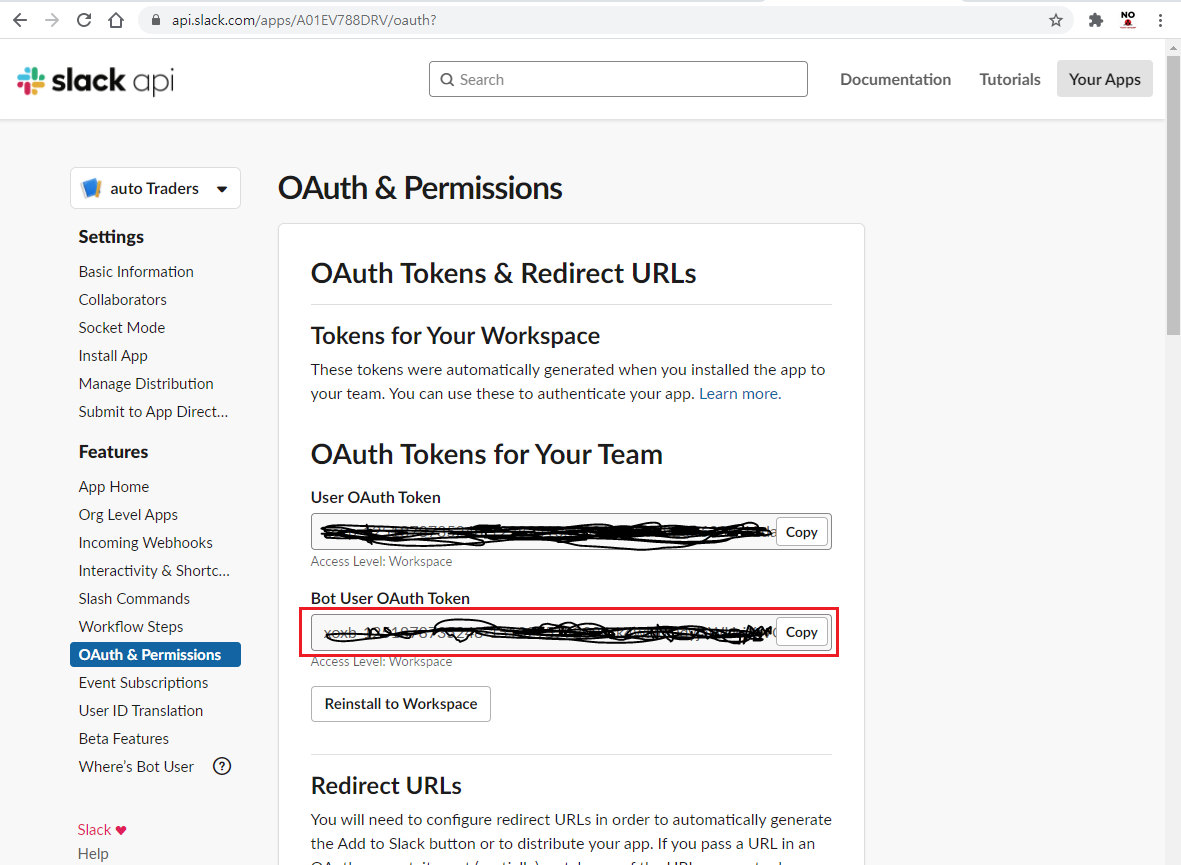The image size is (1181, 865).
Task: Open Manage Distribution
Action: coord(146,384)
